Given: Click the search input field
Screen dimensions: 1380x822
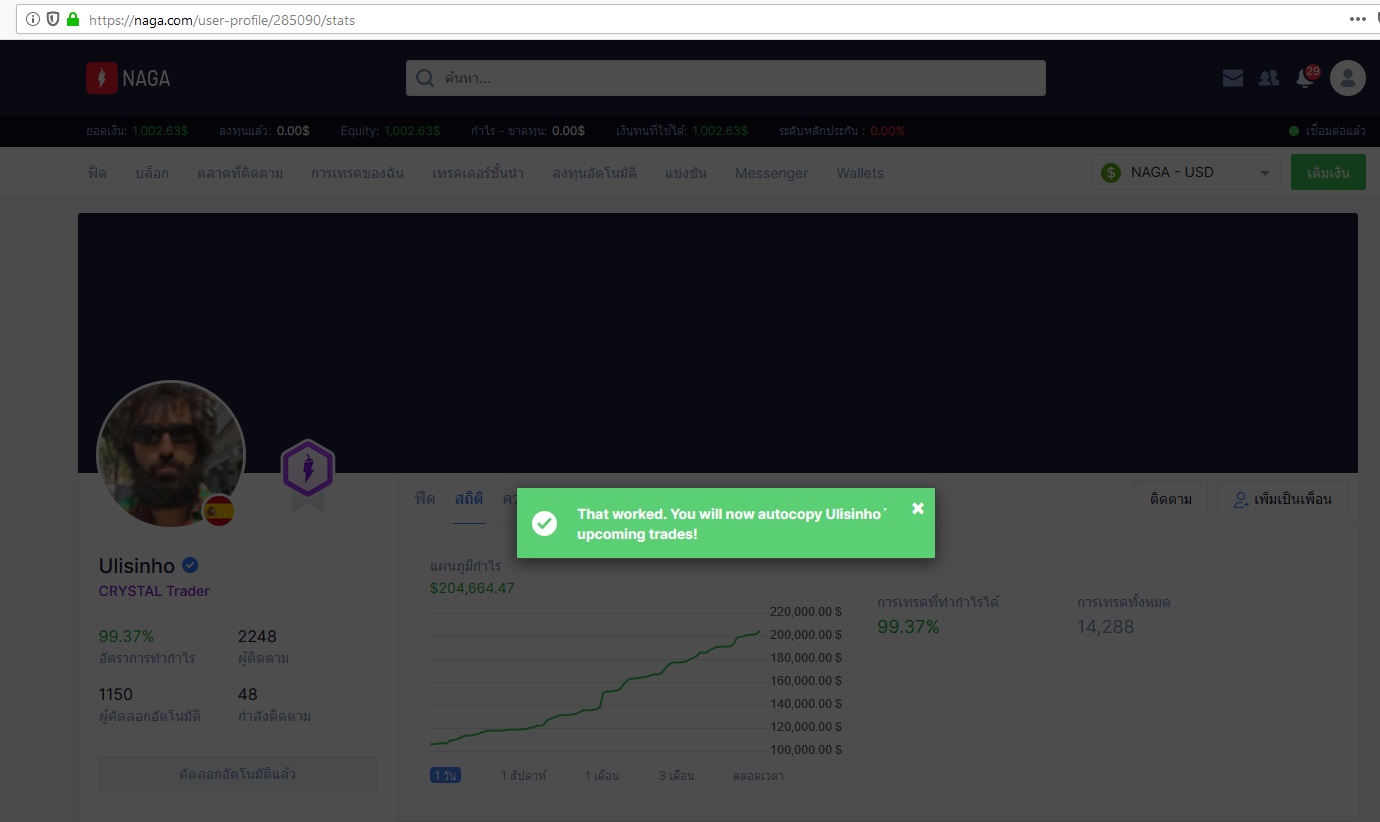Looking at the screenshot, I should (x=726, y=78).
